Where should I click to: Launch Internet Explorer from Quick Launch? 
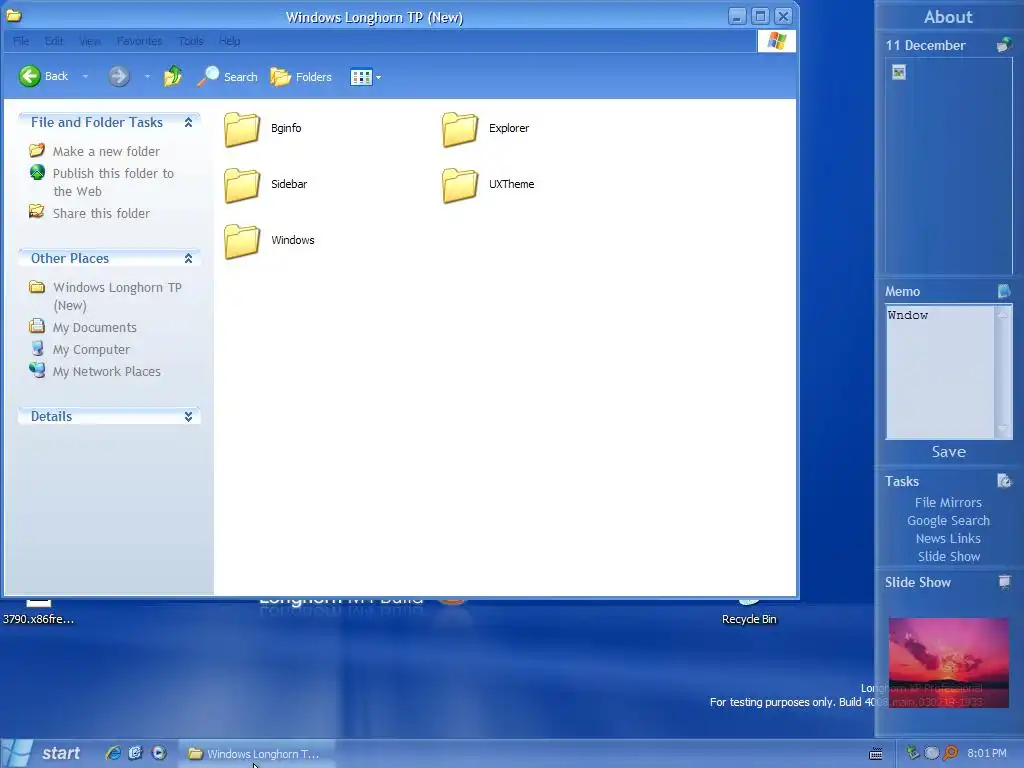(113, 753)
